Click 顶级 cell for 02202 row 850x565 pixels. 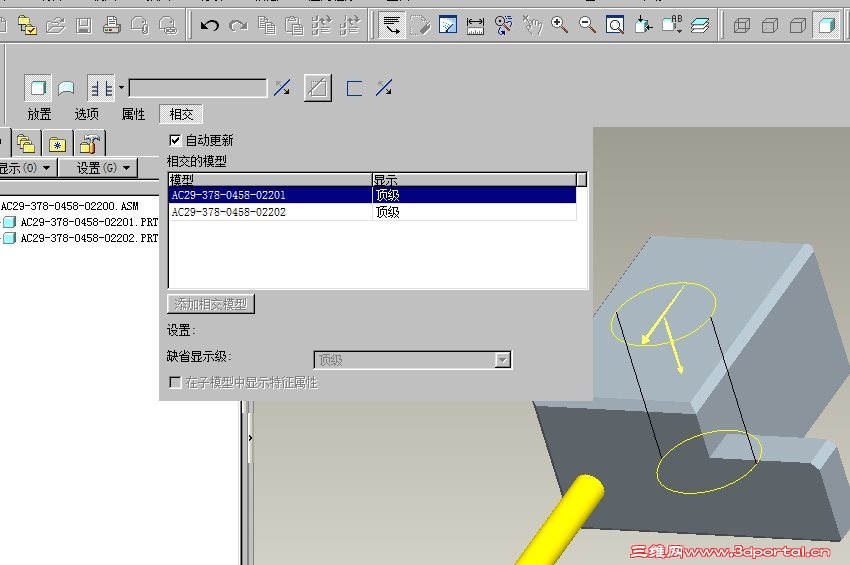point(474,212)
